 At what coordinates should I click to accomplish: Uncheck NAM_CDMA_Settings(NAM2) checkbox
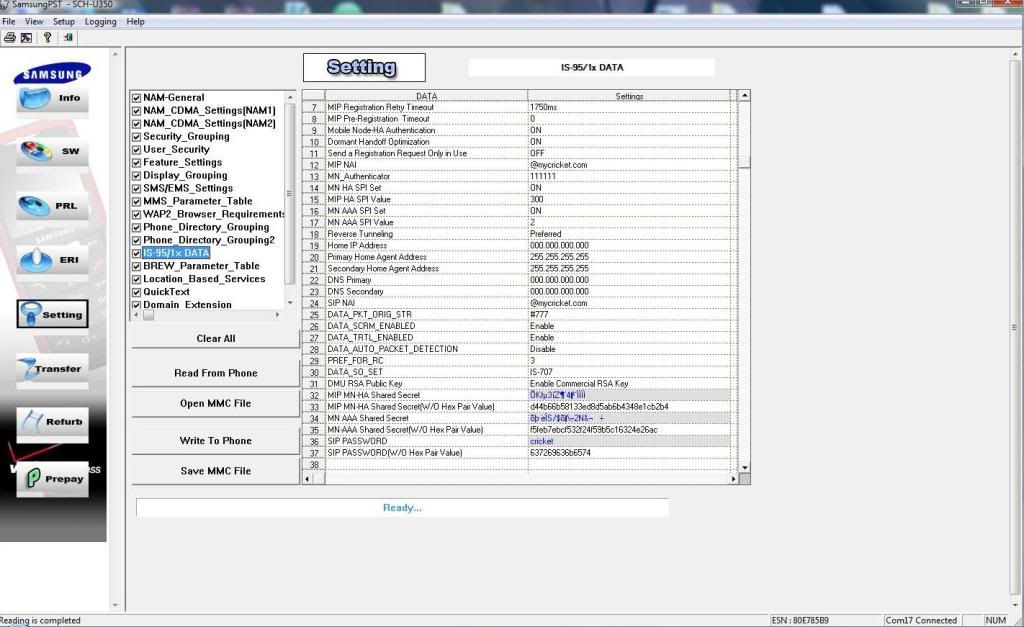(x=136, y=124)
